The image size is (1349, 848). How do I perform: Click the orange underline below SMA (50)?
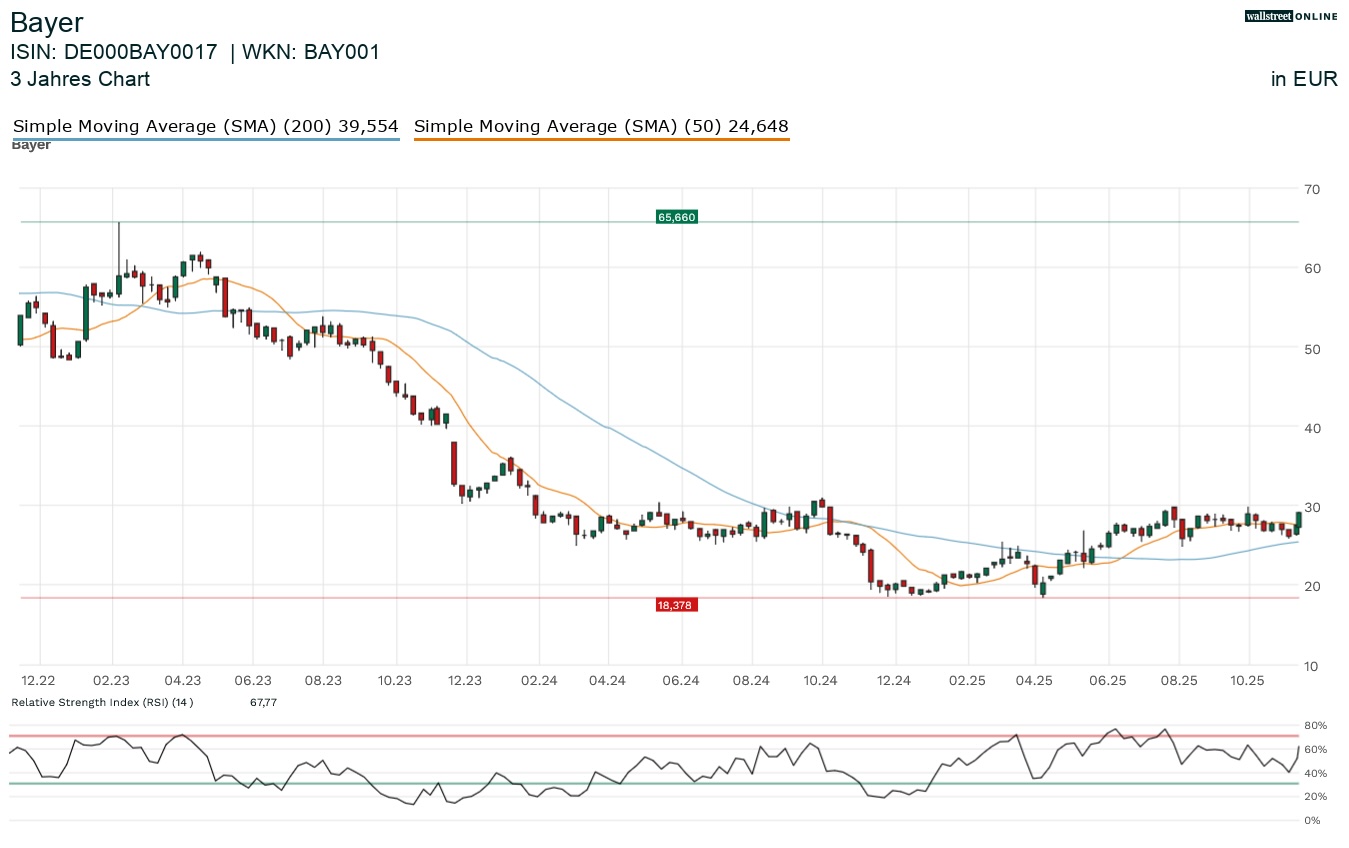coord(601,140)
